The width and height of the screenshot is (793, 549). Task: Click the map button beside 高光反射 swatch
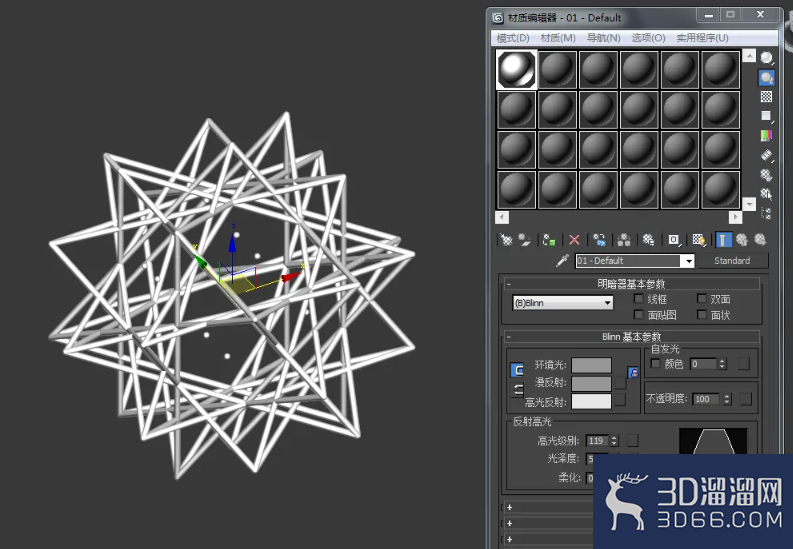click(x=621, y=400)
